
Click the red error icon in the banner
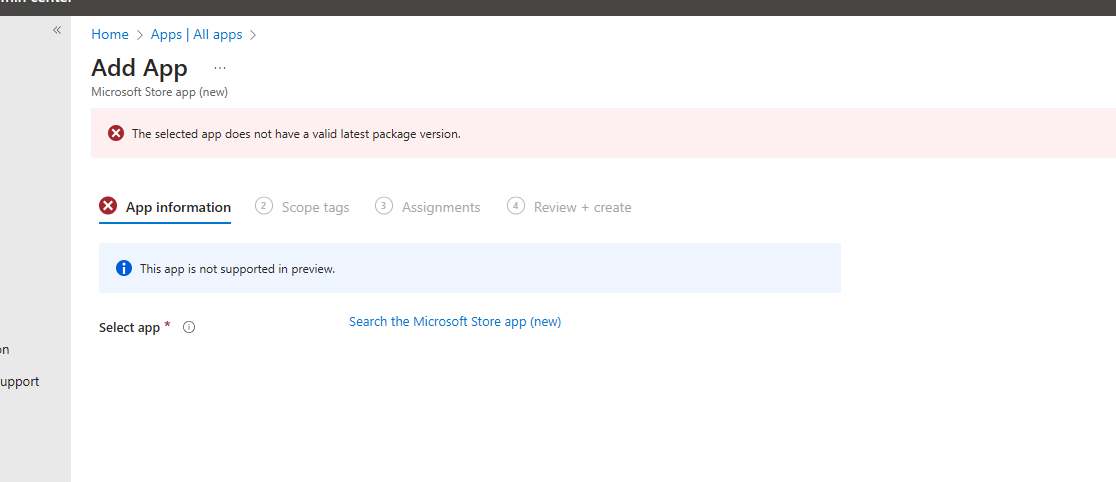[x=115, y=133]
